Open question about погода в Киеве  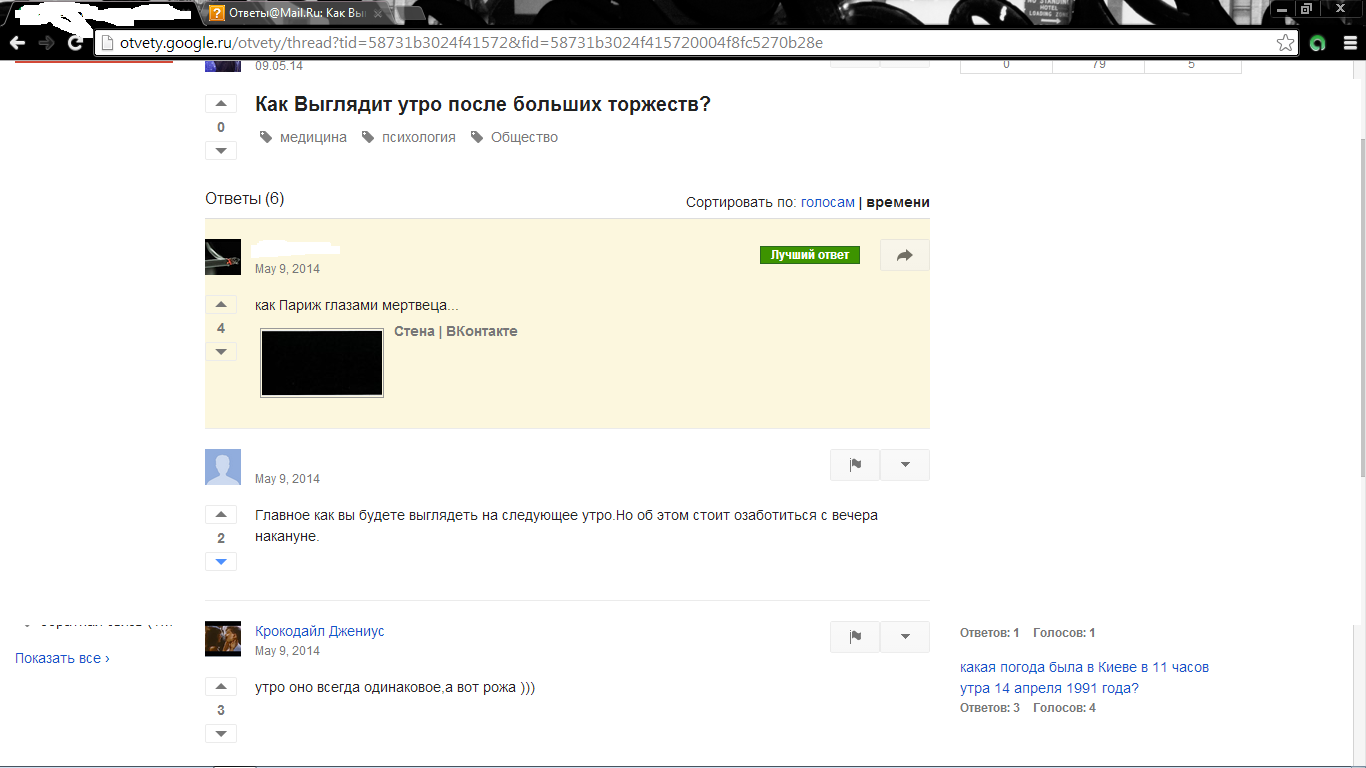coord(1084,677)
